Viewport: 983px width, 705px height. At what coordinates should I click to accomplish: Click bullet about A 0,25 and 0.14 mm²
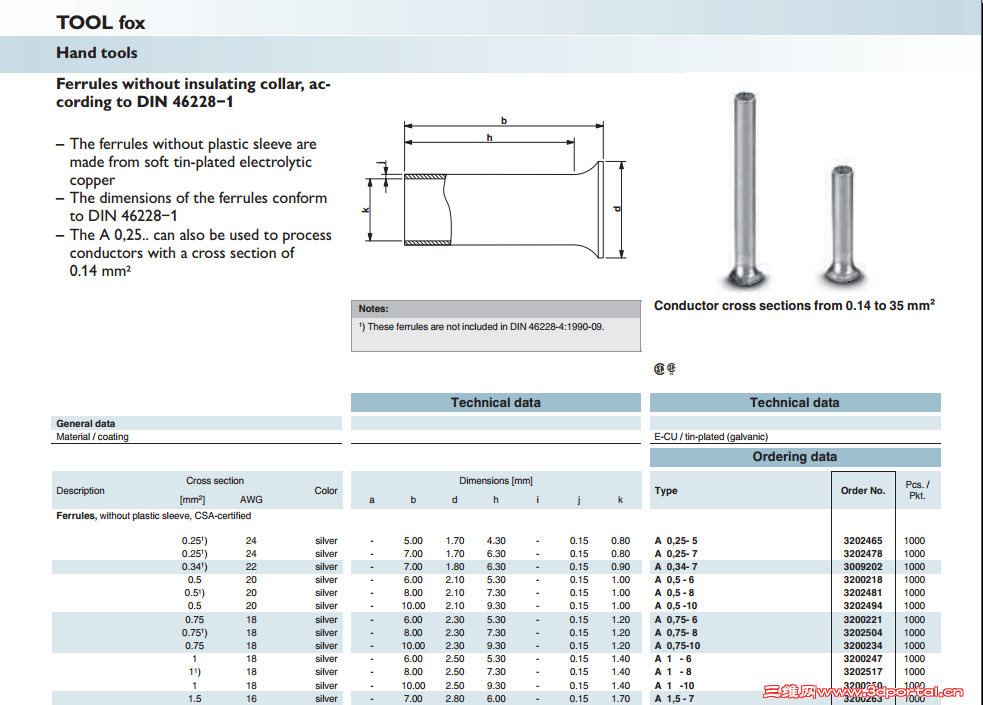(194, 253)
